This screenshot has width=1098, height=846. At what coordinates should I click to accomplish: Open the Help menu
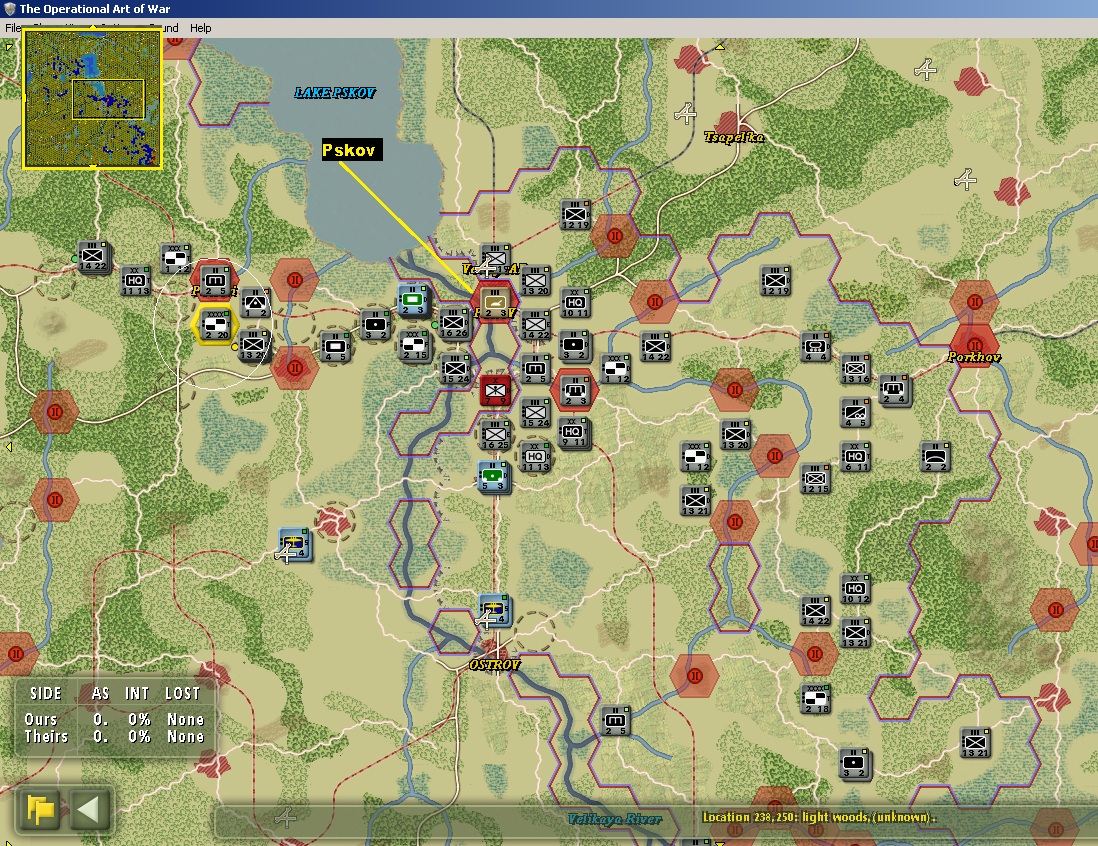(200, 28)
